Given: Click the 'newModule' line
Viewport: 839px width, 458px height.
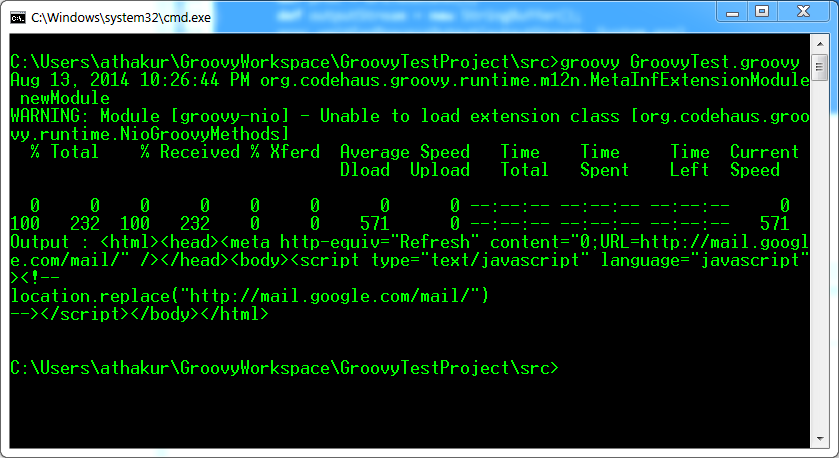Looking at the screenshot, I should pyautogui.click(x=65, y=98).
